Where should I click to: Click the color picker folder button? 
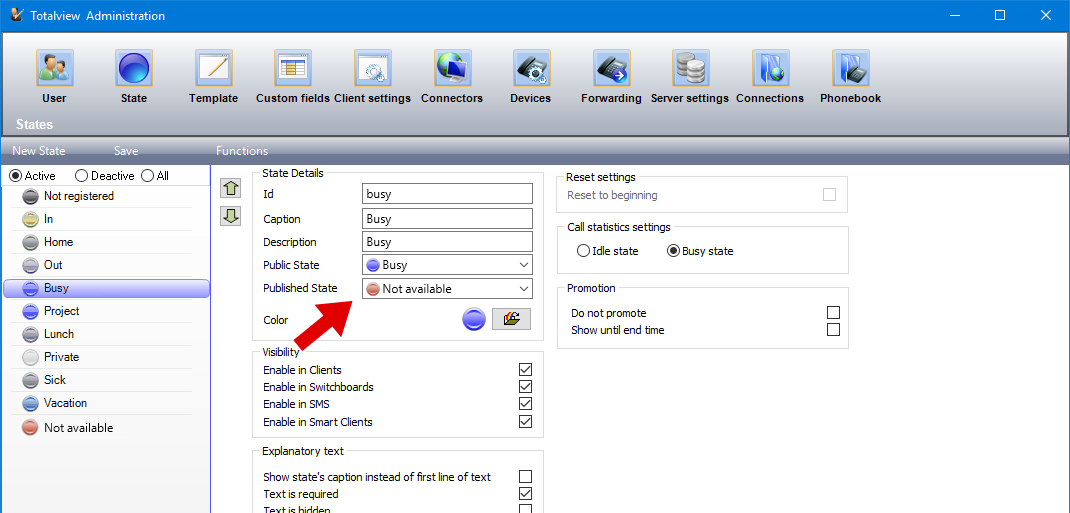[511, 319]
